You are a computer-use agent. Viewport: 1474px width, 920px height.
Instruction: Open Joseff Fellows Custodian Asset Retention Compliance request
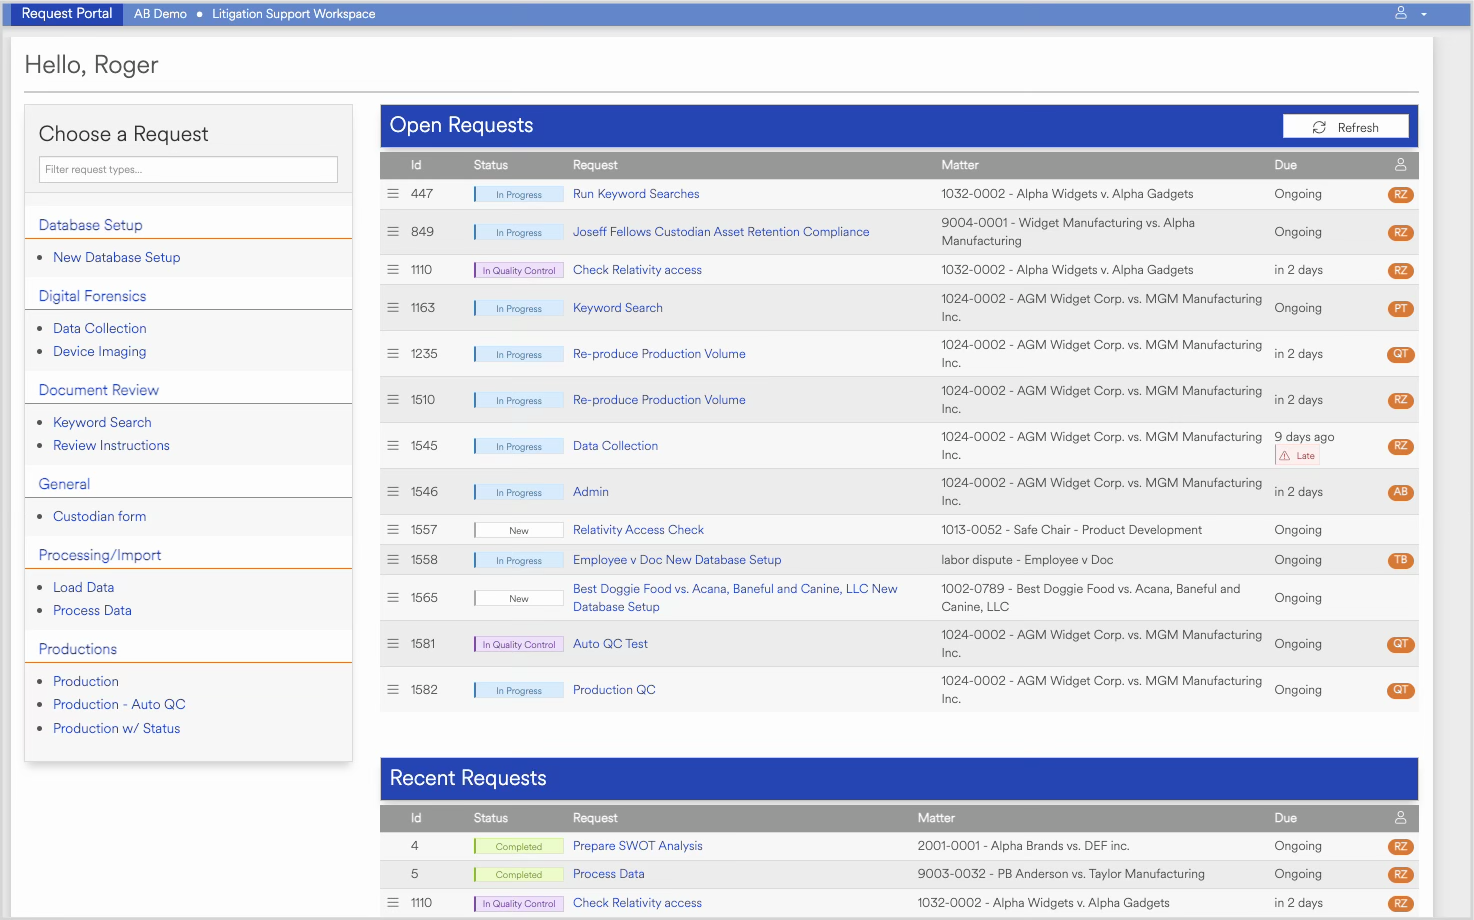pyautogui.click(x=721, y=232)
